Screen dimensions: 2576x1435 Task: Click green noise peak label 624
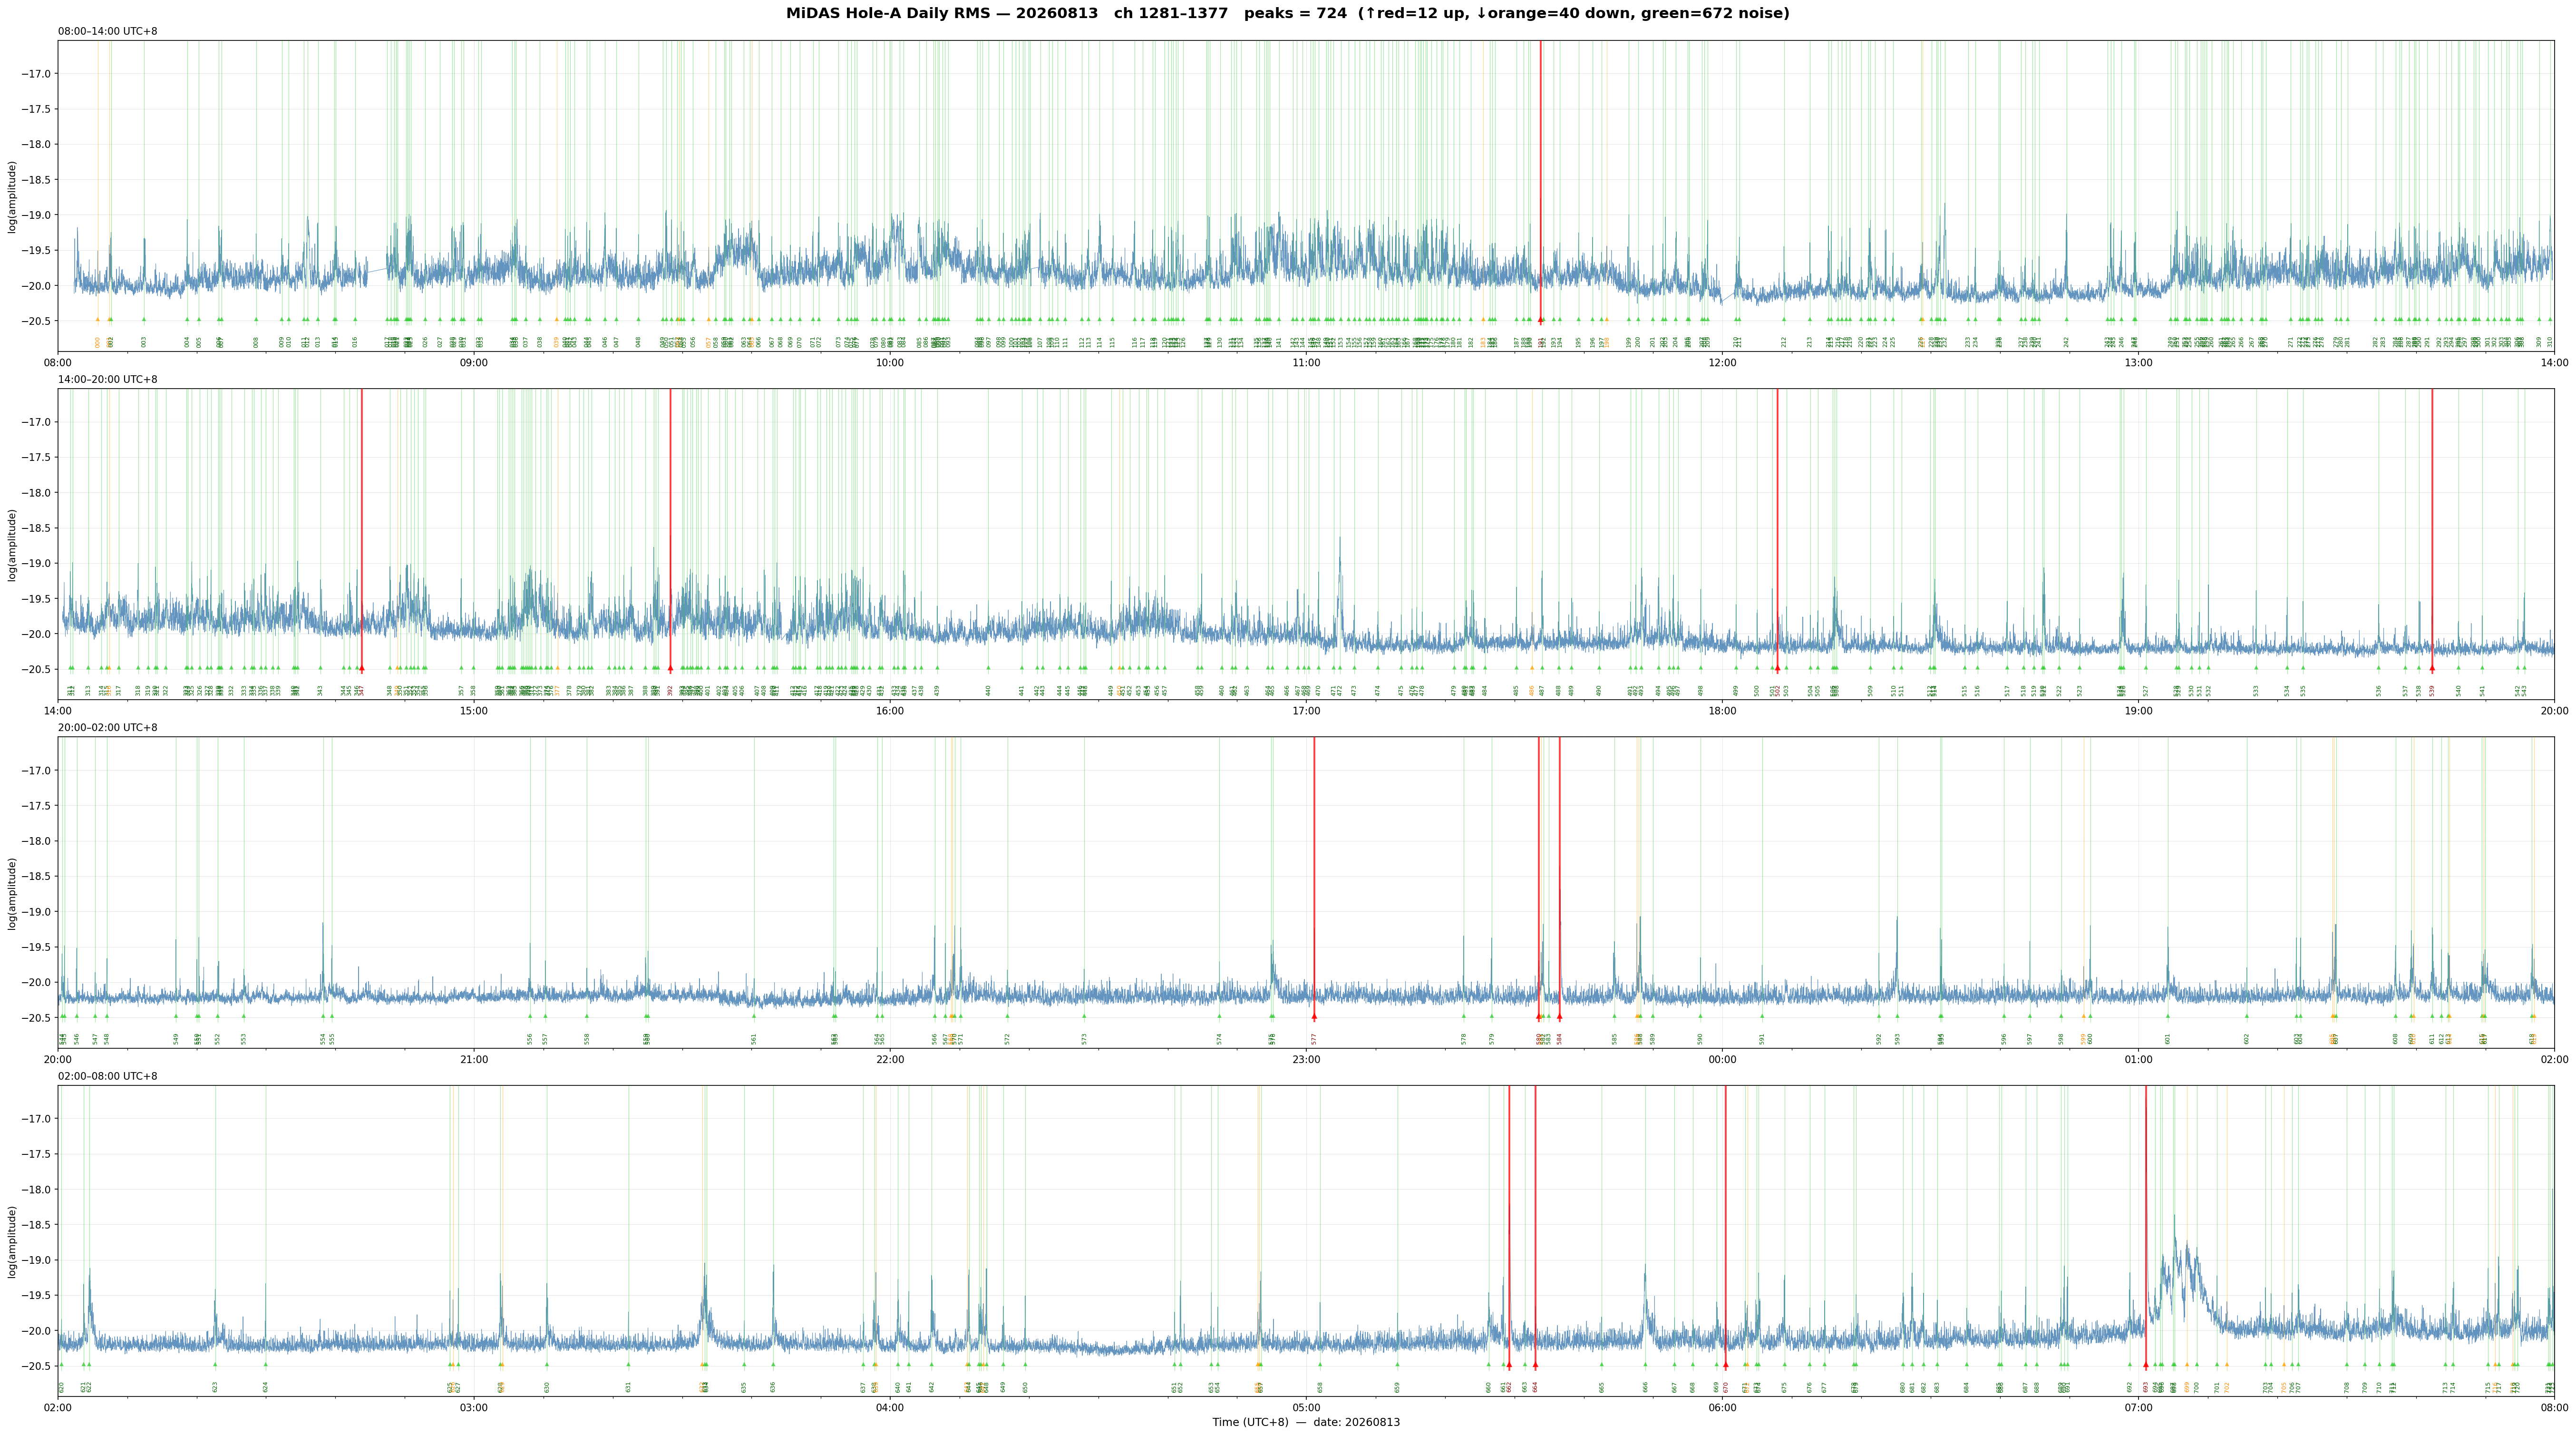pyautogui.click(x=265, y=1387)
